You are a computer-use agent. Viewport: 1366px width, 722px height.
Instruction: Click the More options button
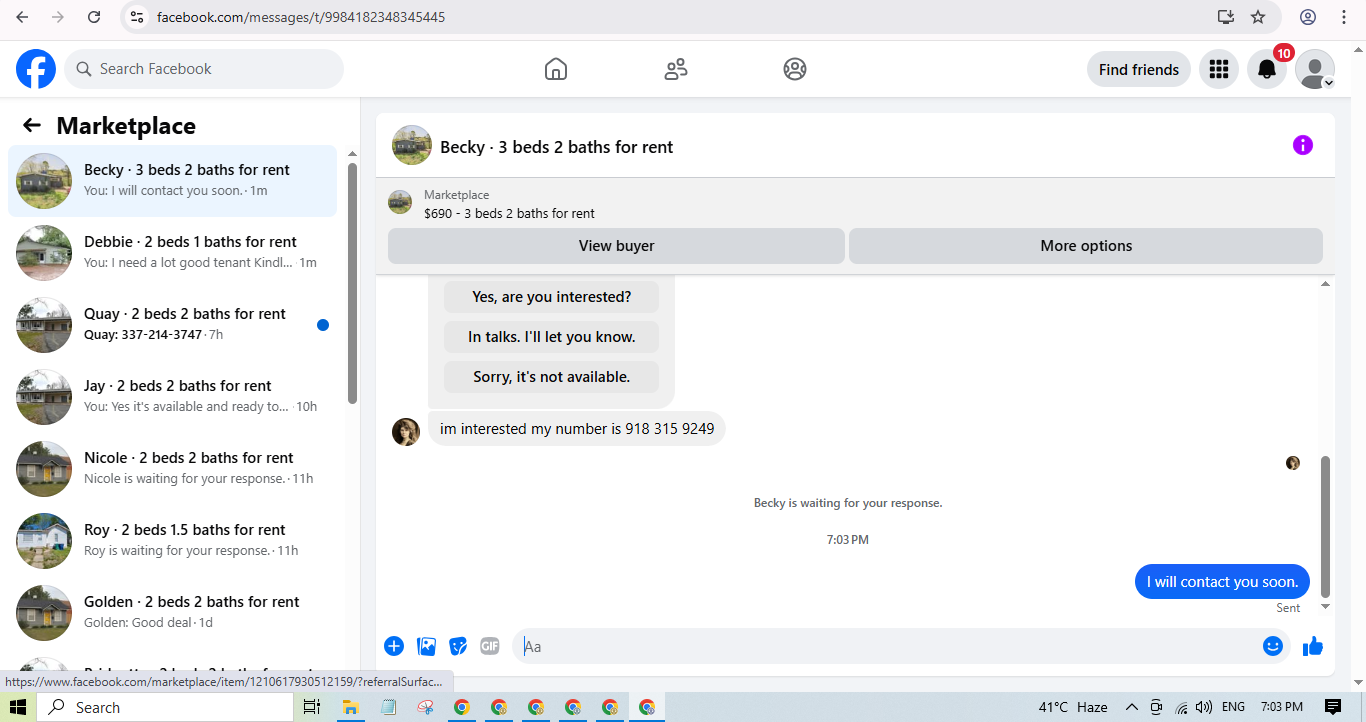[x=1086, y=246]
